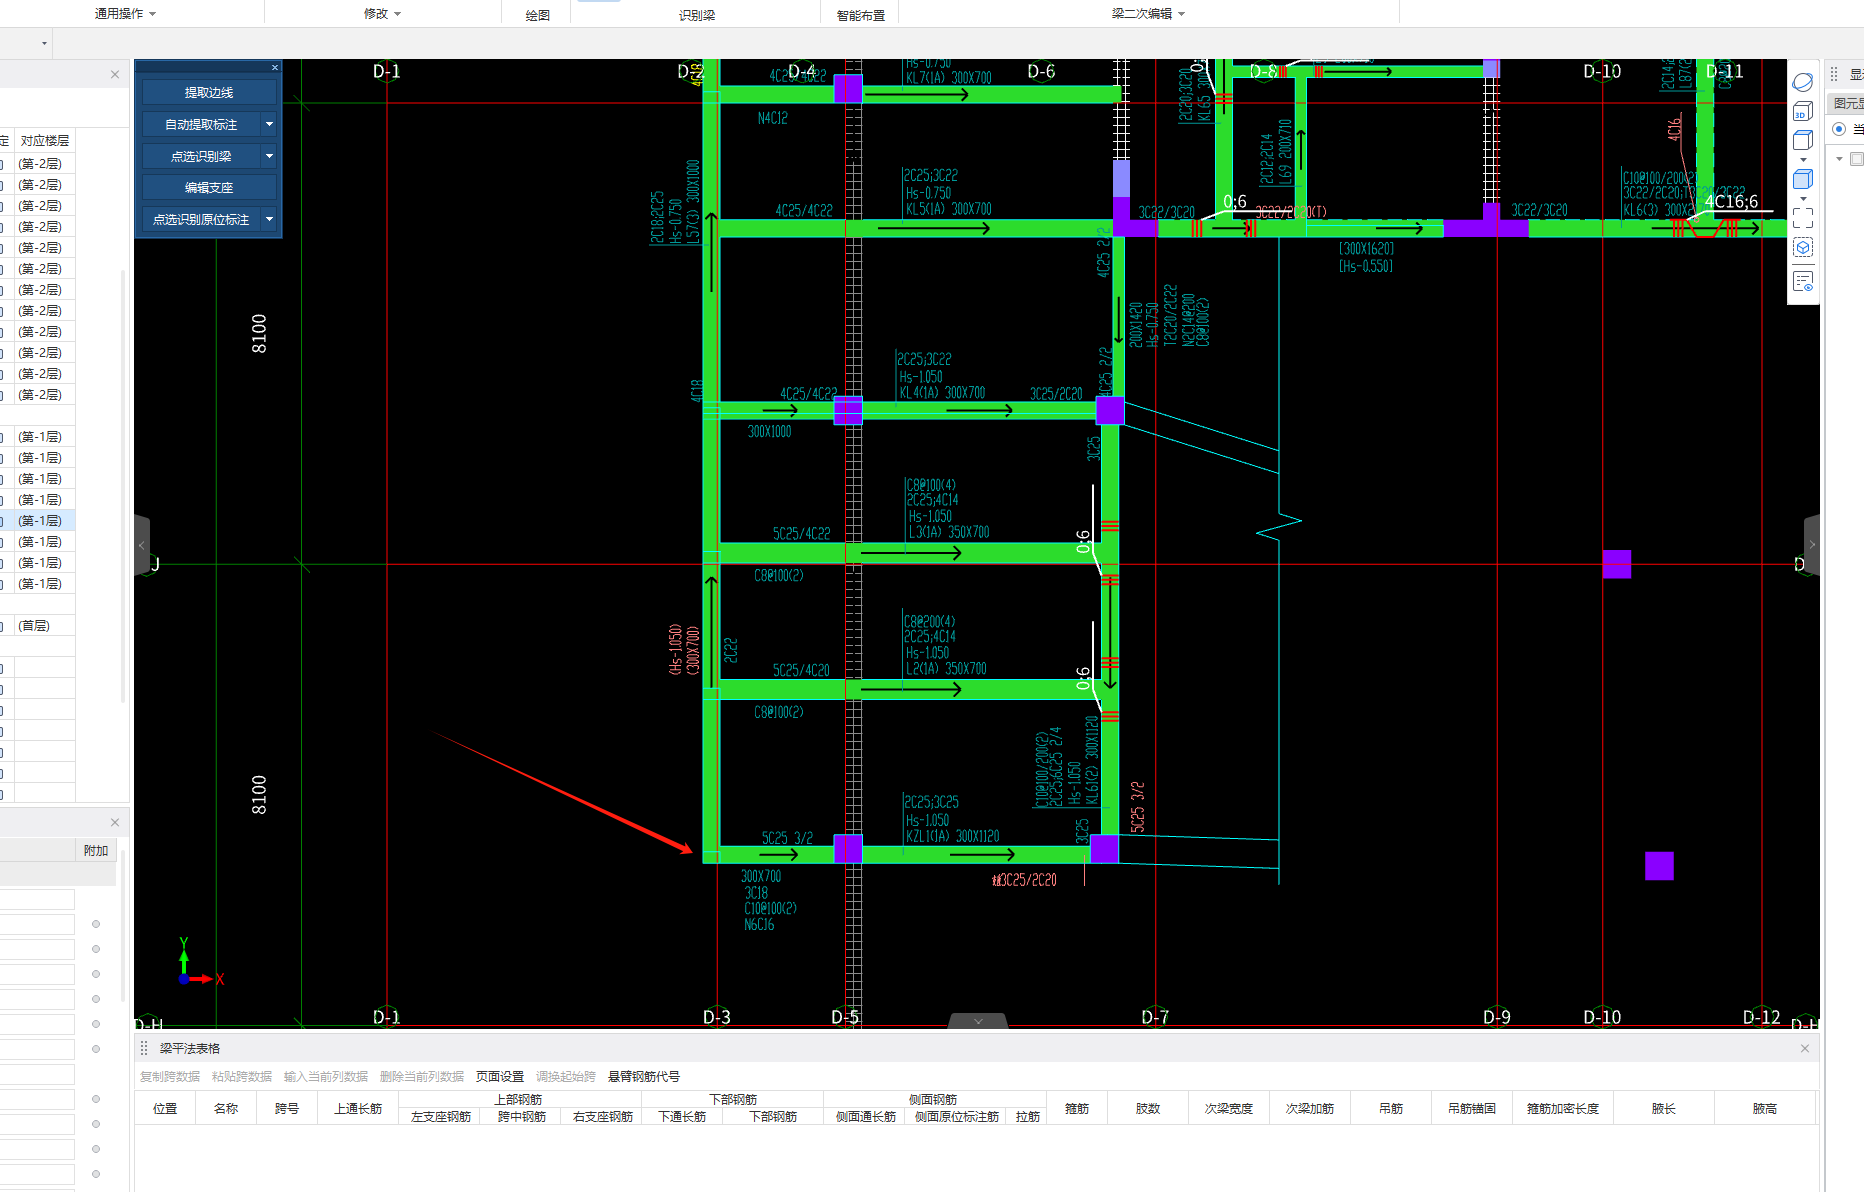1864x1192 pixels.
Task: Open the 点选识别原位标注 dropdown arrow
Action: [x=269, y=219]
